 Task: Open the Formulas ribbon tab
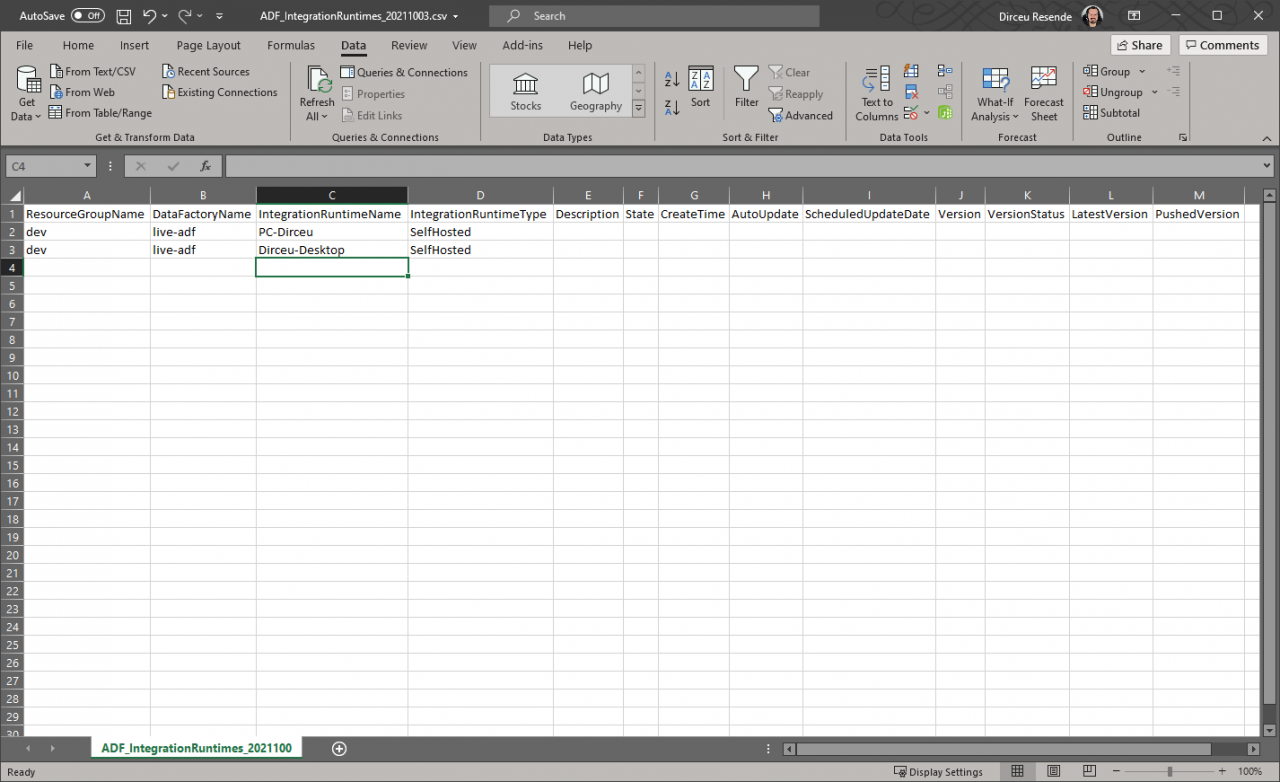(291, 45)
